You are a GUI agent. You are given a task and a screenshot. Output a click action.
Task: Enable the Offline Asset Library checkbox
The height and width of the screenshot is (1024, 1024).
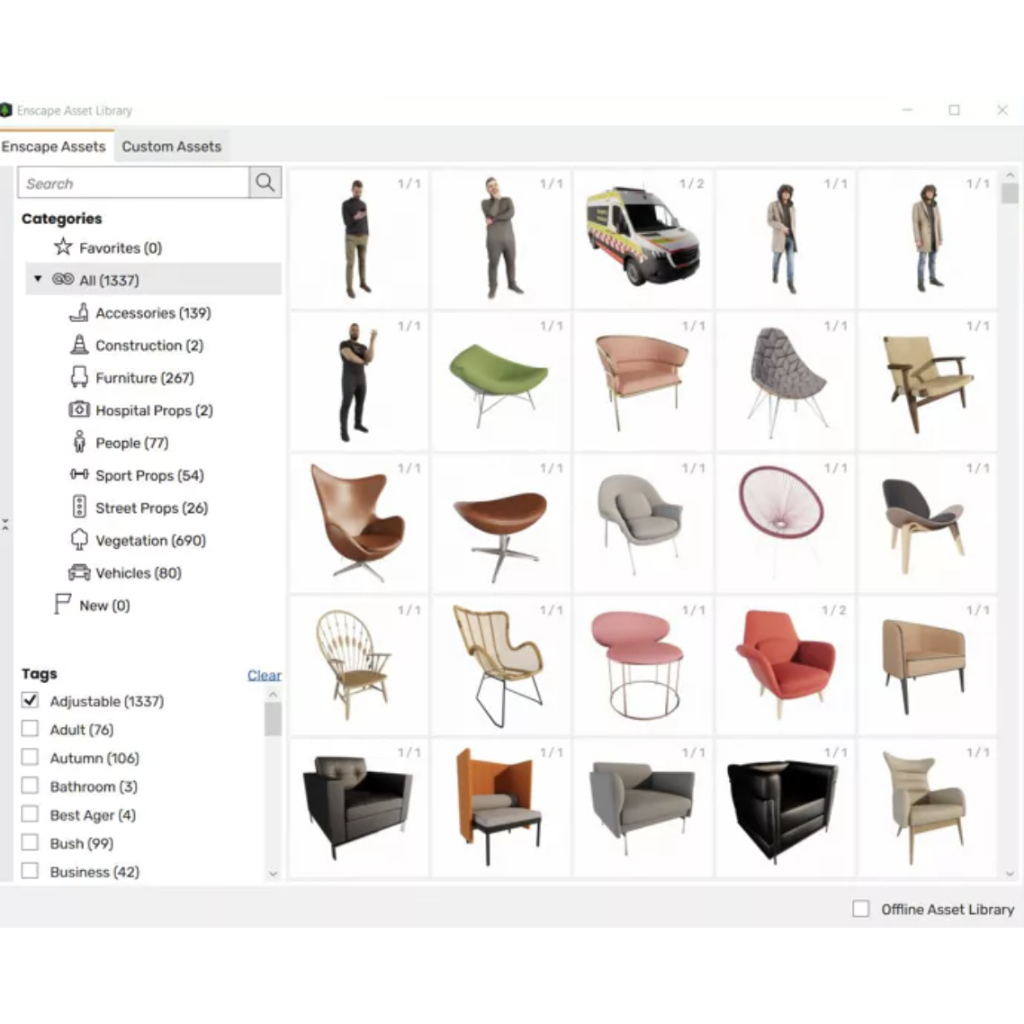point(861,909)
